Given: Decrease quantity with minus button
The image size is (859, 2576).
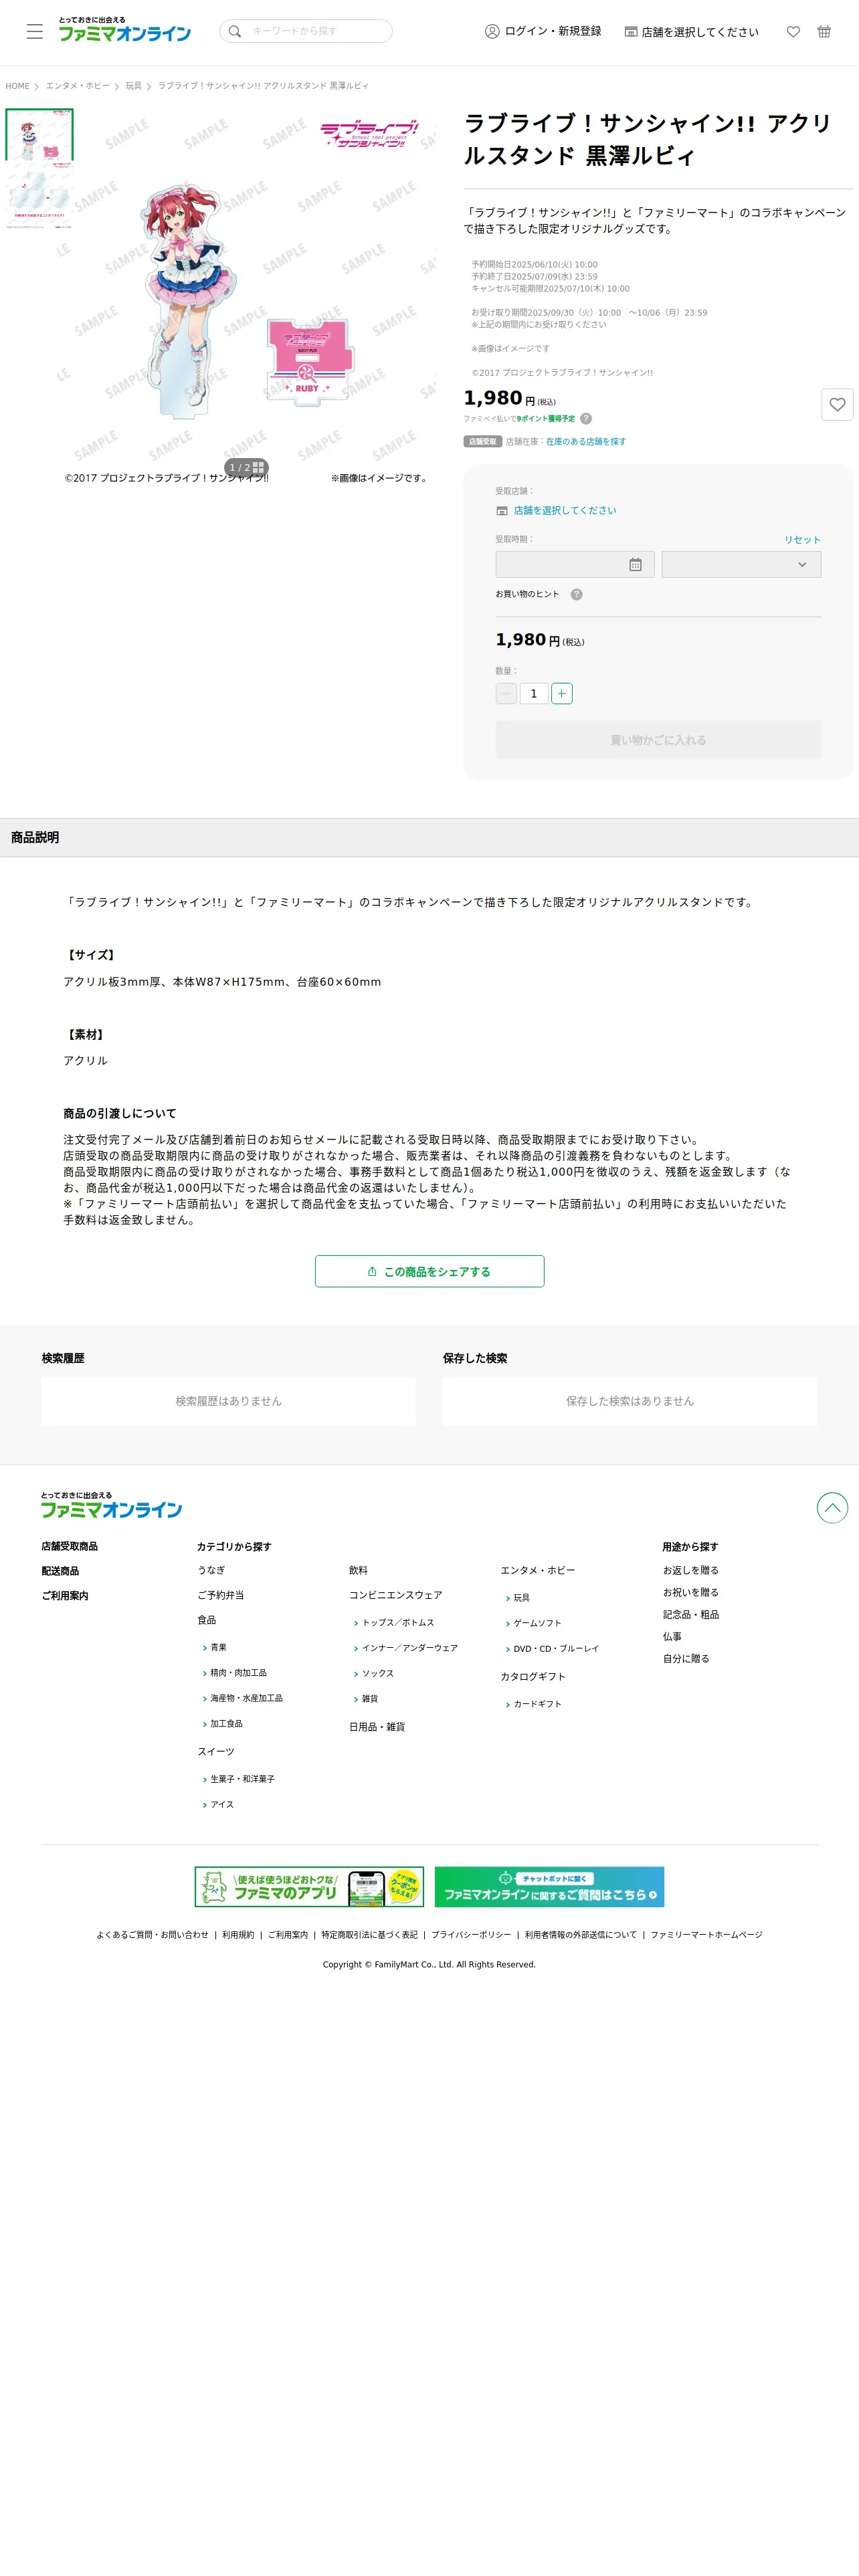Looking at the screenshot, I should pyautogui.click(x=506, y=693).
